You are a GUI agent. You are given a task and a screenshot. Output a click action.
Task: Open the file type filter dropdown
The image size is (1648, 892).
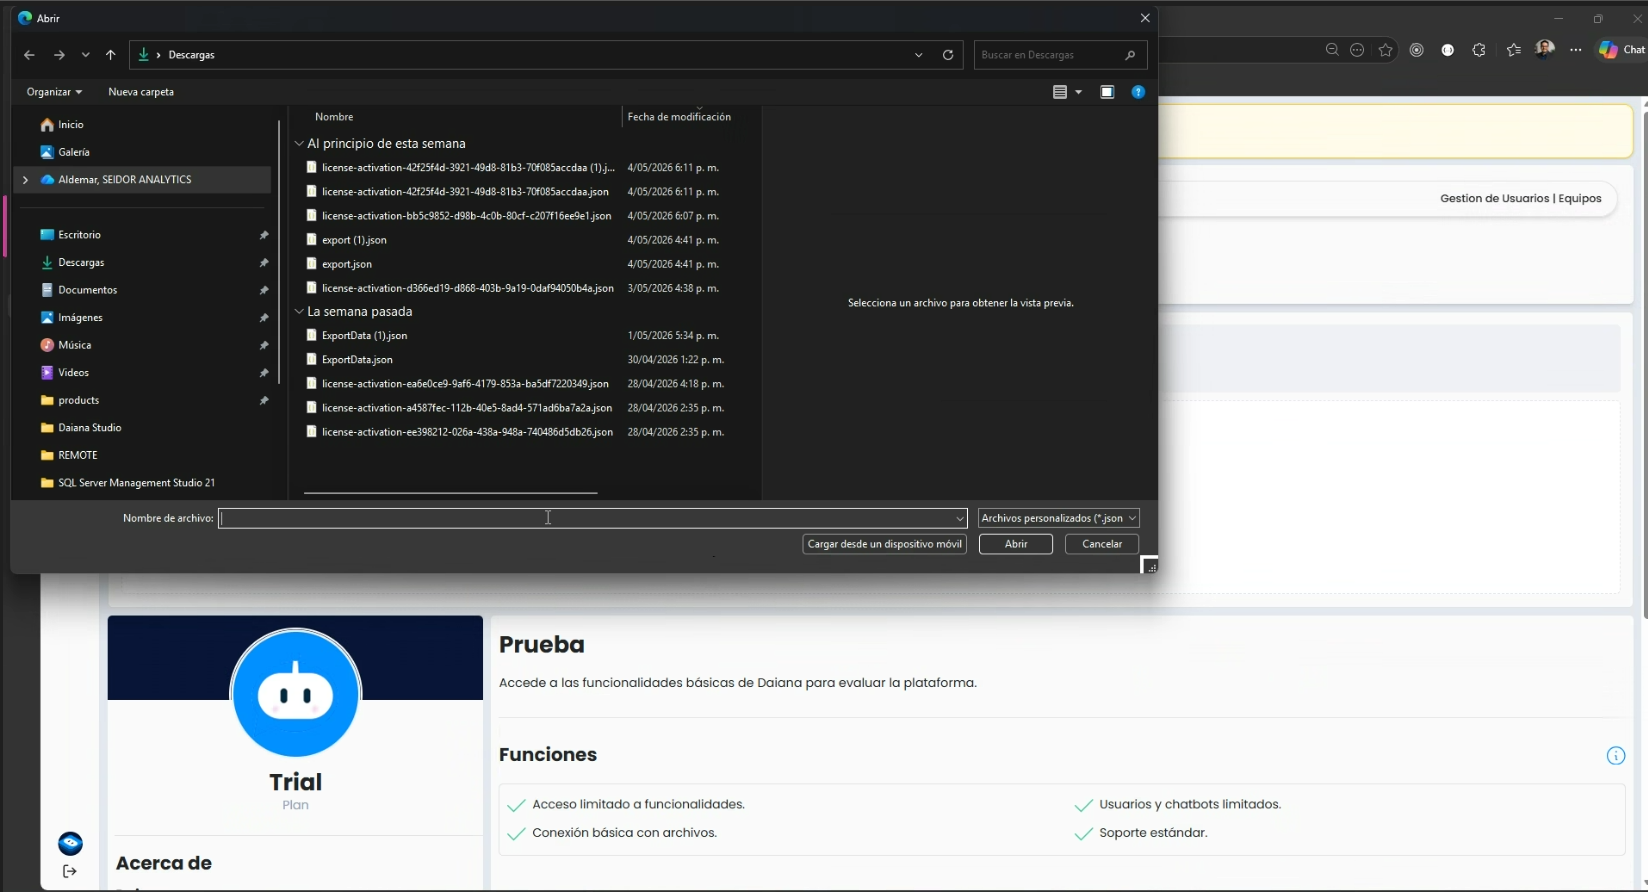(1058, 518)
